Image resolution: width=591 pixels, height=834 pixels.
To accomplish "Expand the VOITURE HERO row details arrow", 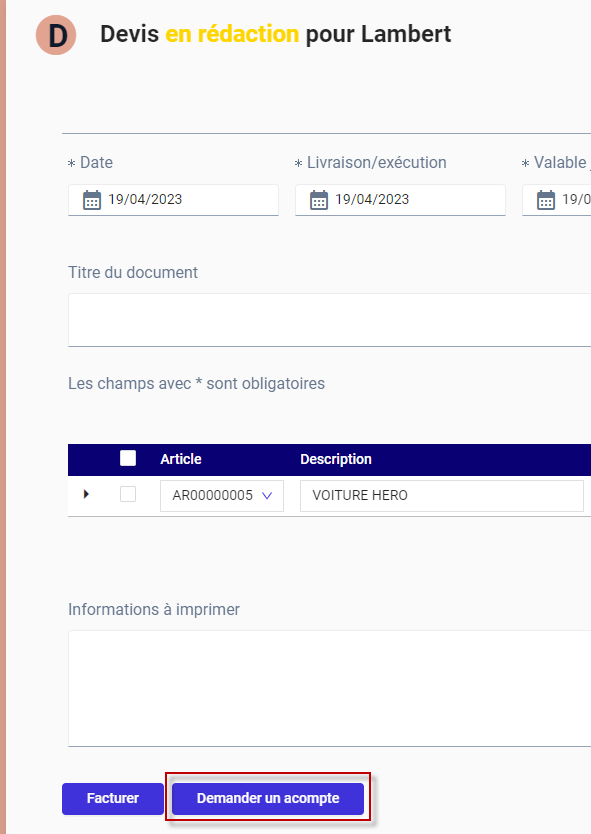I will tap(86, 495).
